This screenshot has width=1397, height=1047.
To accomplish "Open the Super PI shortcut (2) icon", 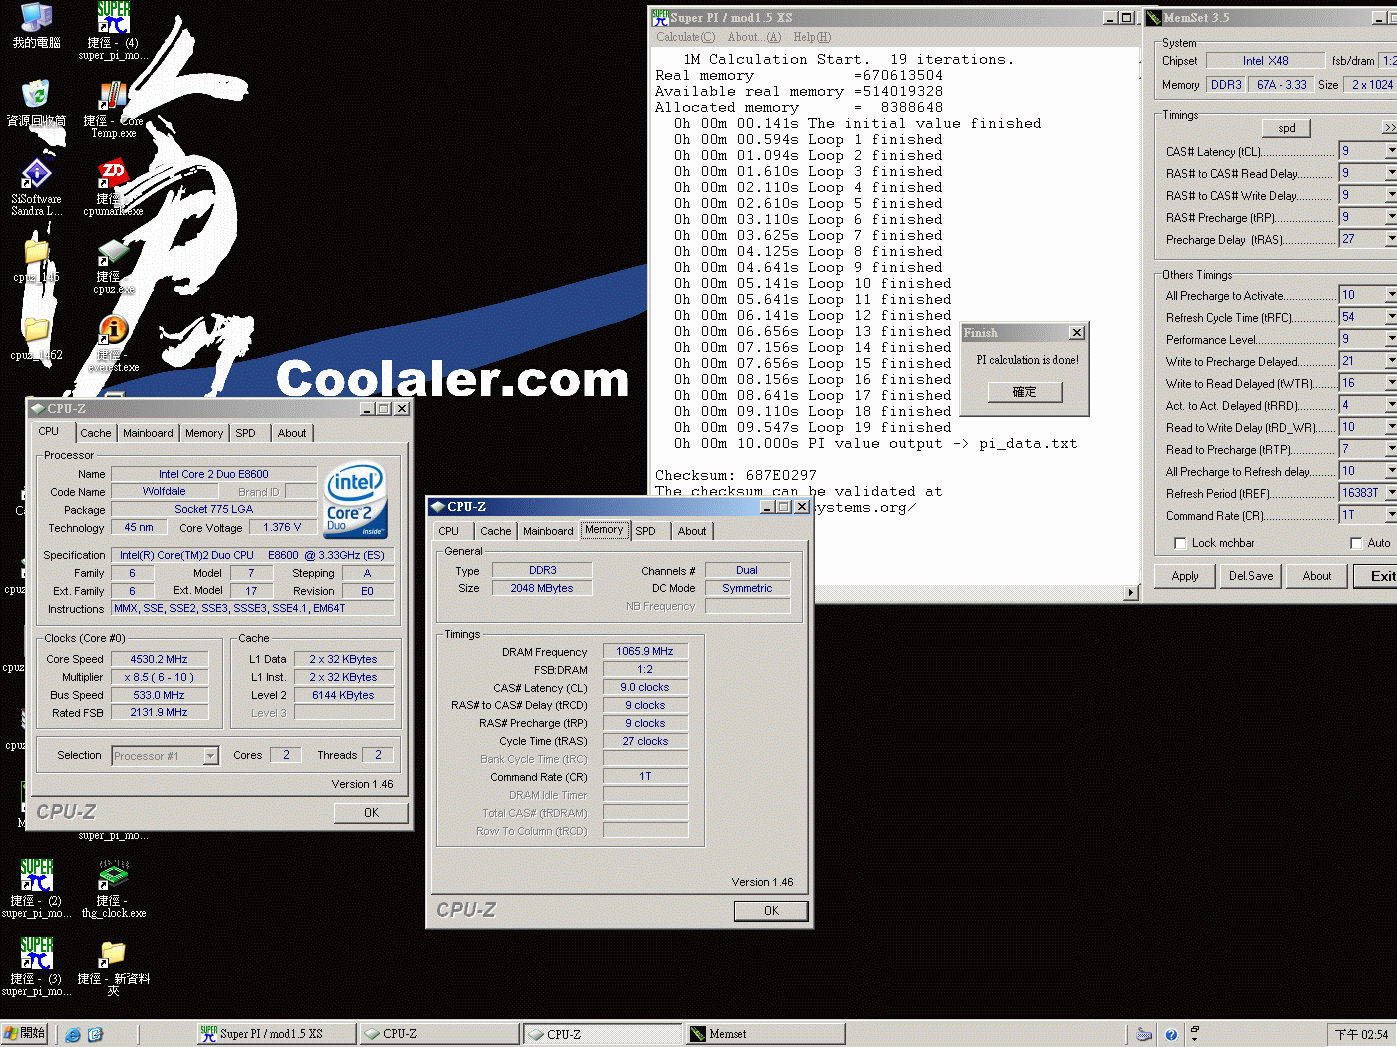I will click(36, 888).
